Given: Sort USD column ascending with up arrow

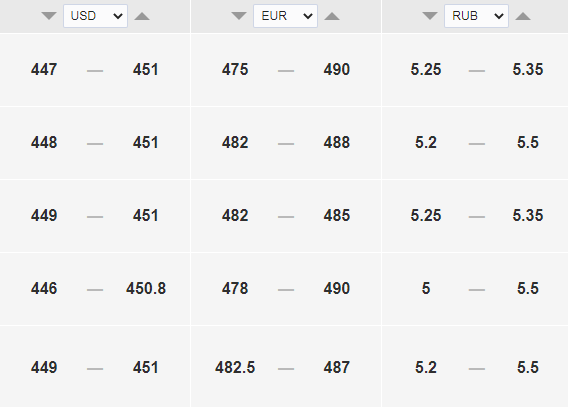Looking at the screenshot, I should pyautogui.click(x=142, y=16).
